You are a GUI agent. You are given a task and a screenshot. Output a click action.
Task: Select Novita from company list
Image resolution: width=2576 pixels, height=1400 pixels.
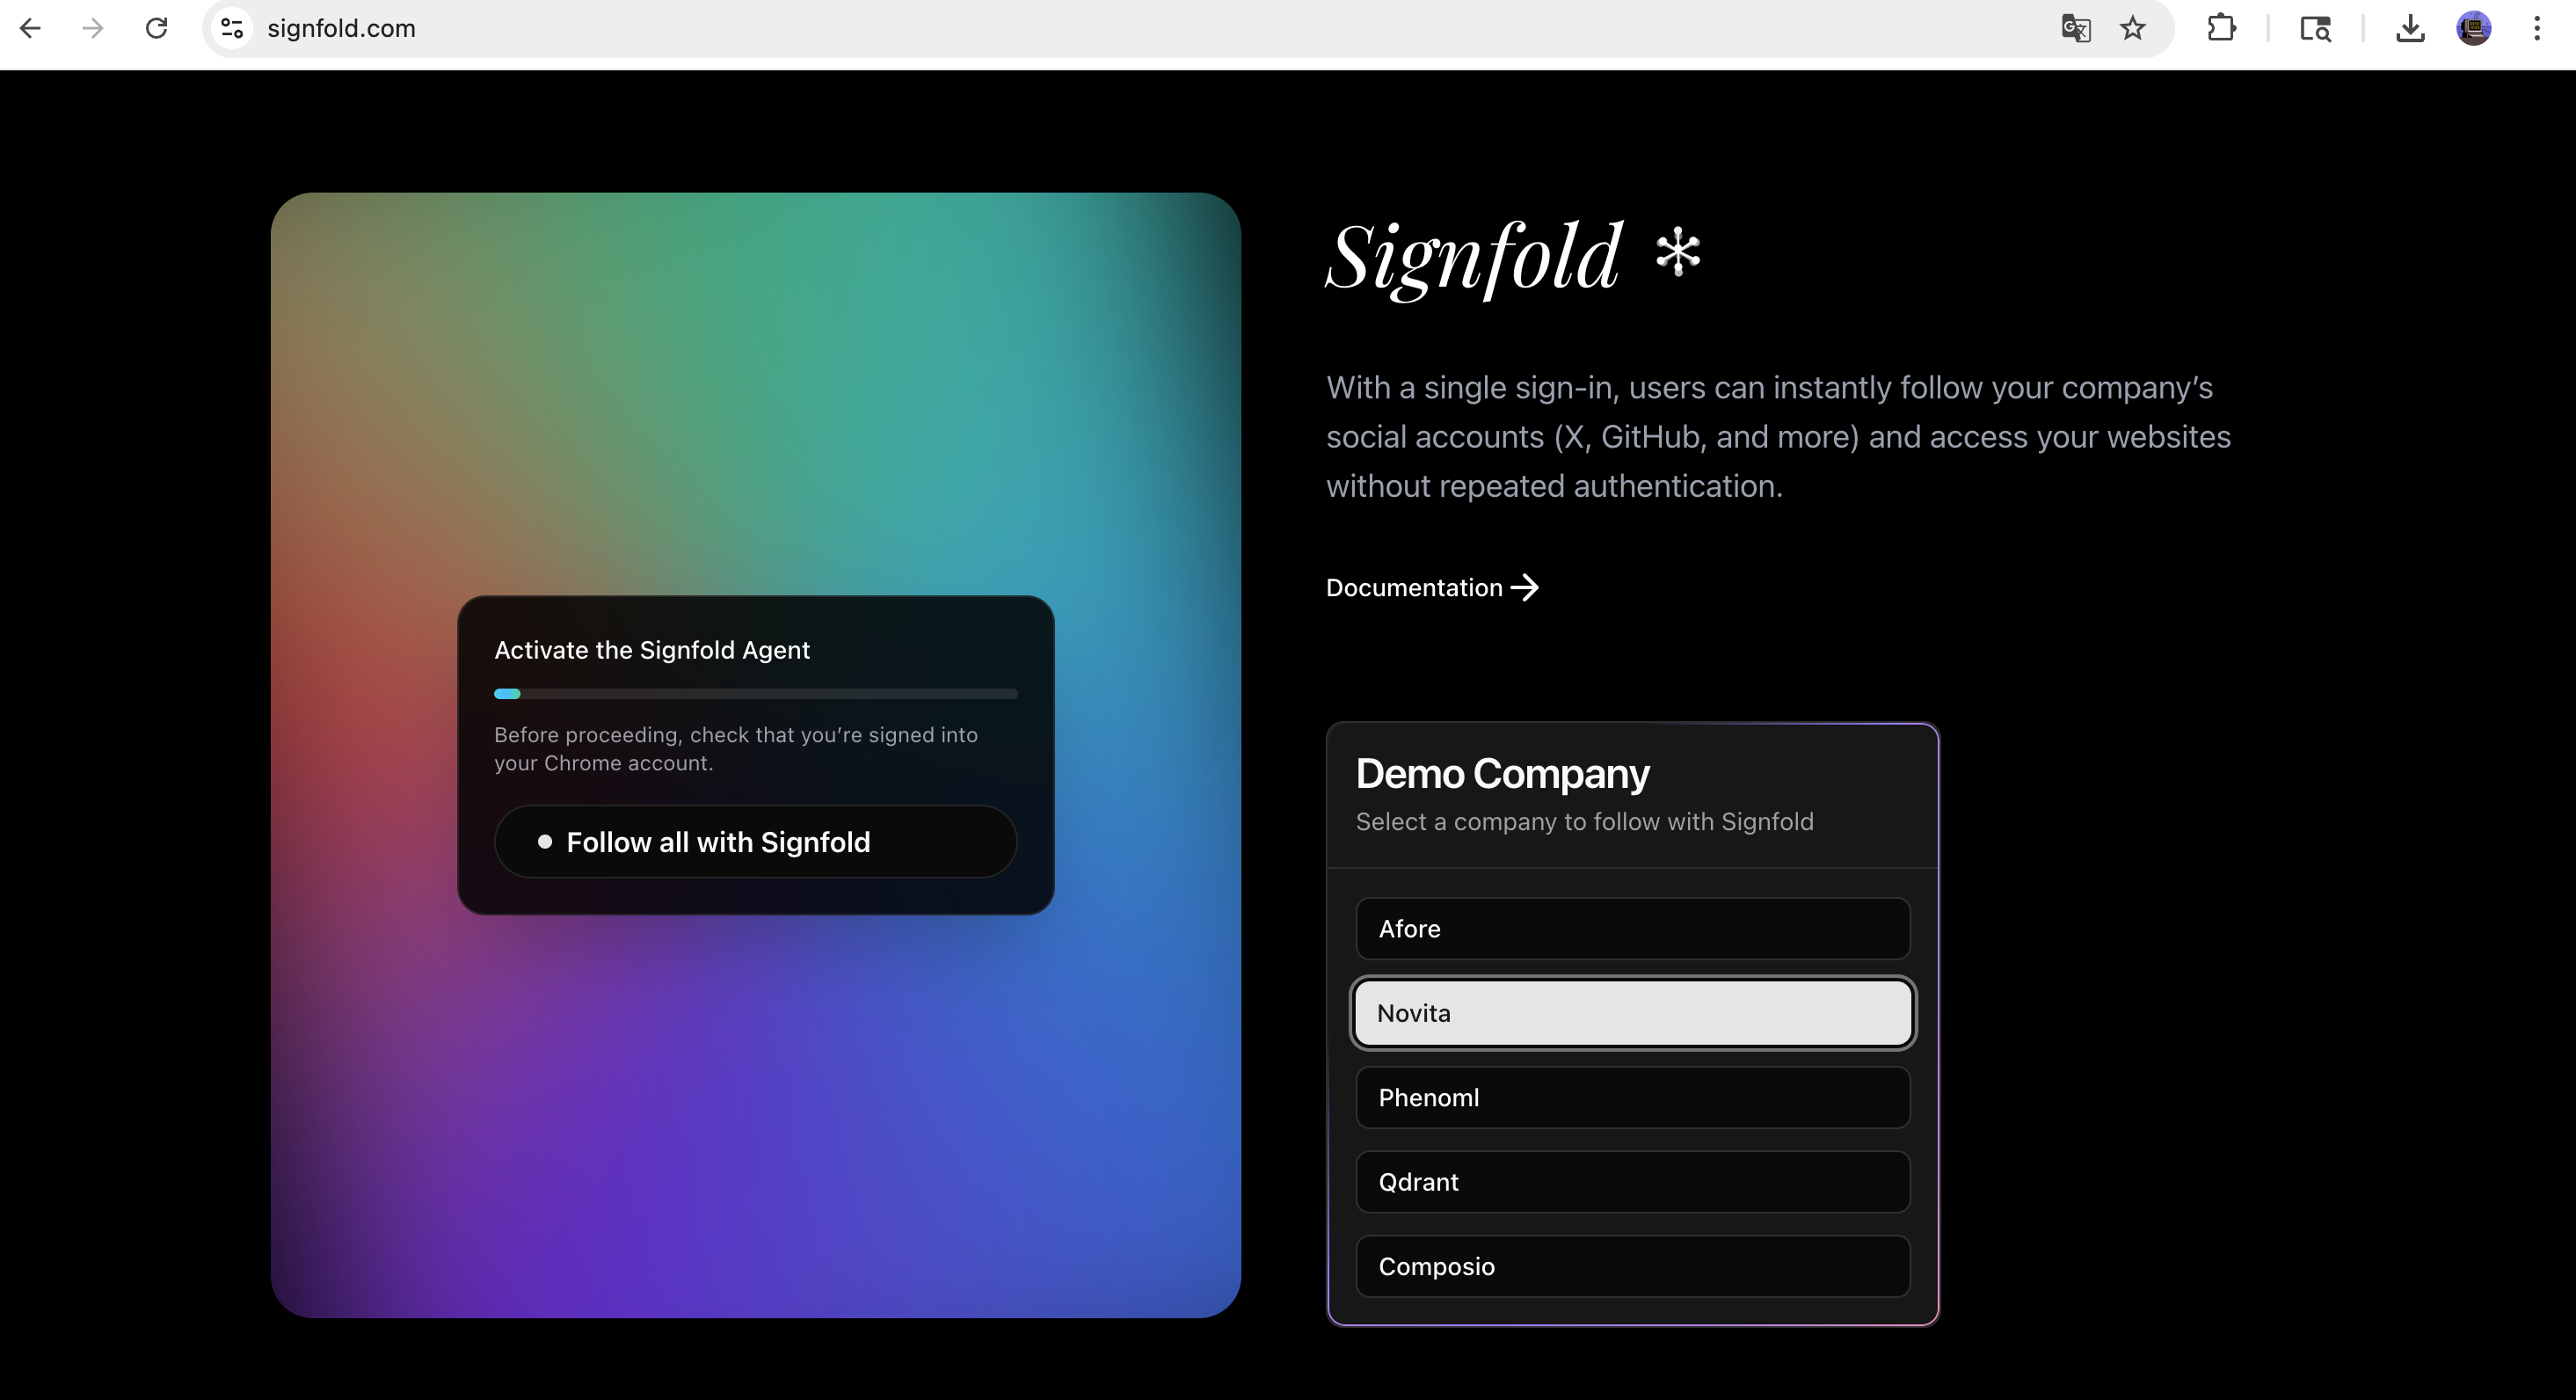[1632, 1013]
